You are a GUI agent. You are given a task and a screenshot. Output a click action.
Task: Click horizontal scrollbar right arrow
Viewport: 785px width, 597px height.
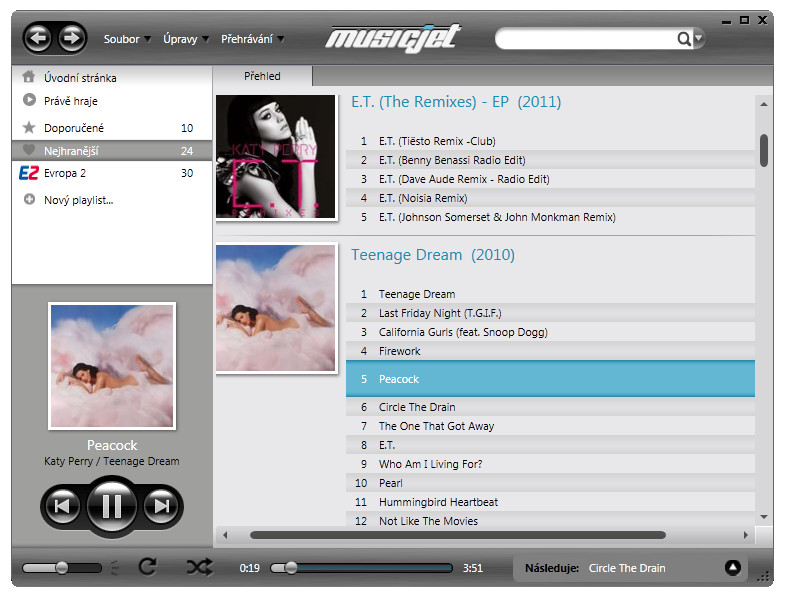click(746, 535)
